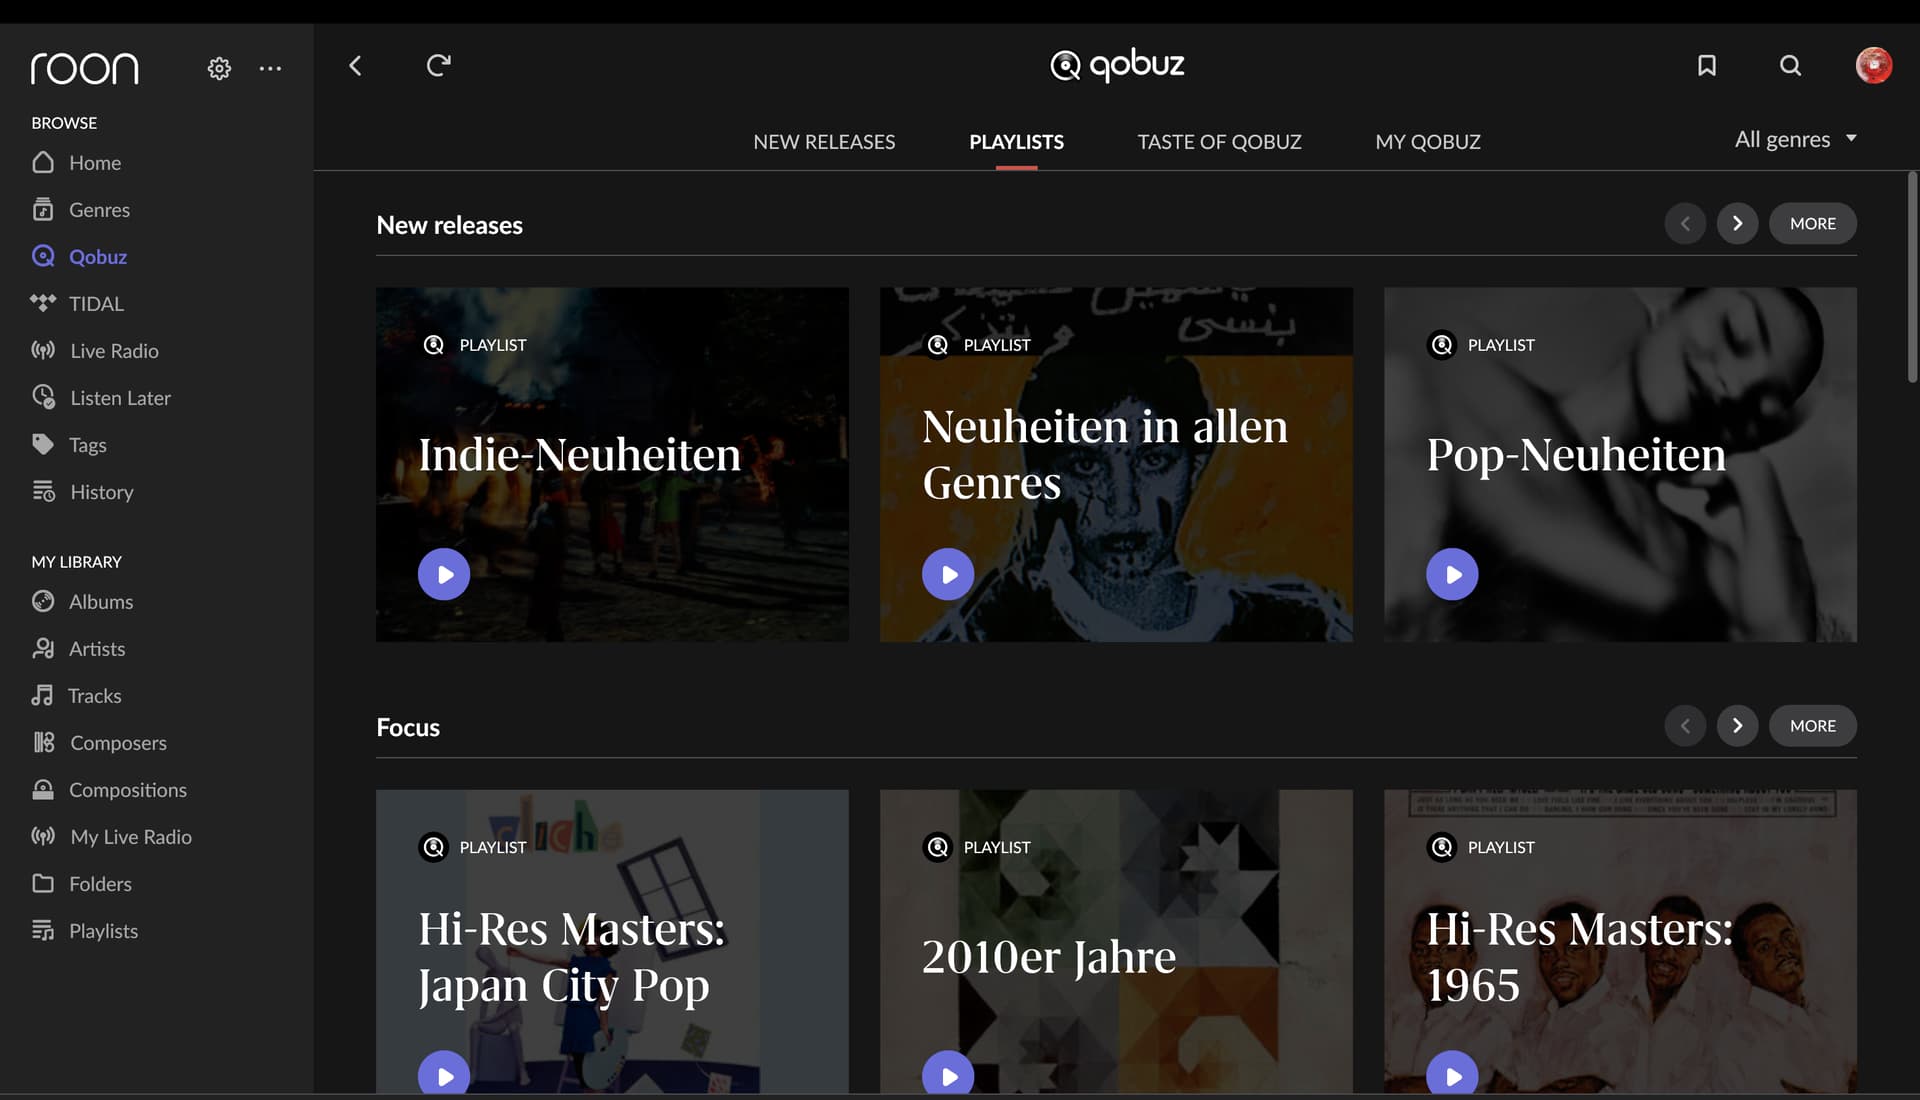This screenshot has width=1920, height=1100.
Task: Go back with the left arrow
Action: (x=355, y=66)
